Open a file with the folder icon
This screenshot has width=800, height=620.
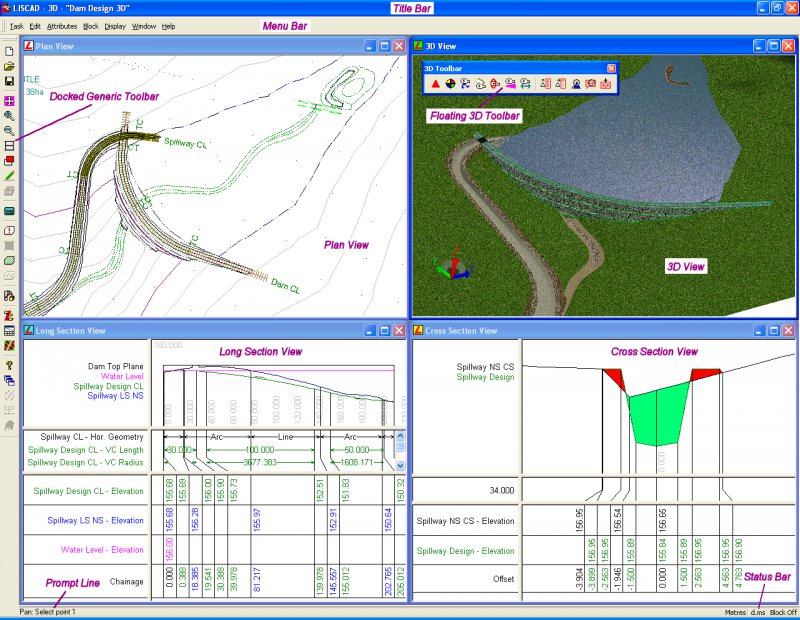[9, 66]
